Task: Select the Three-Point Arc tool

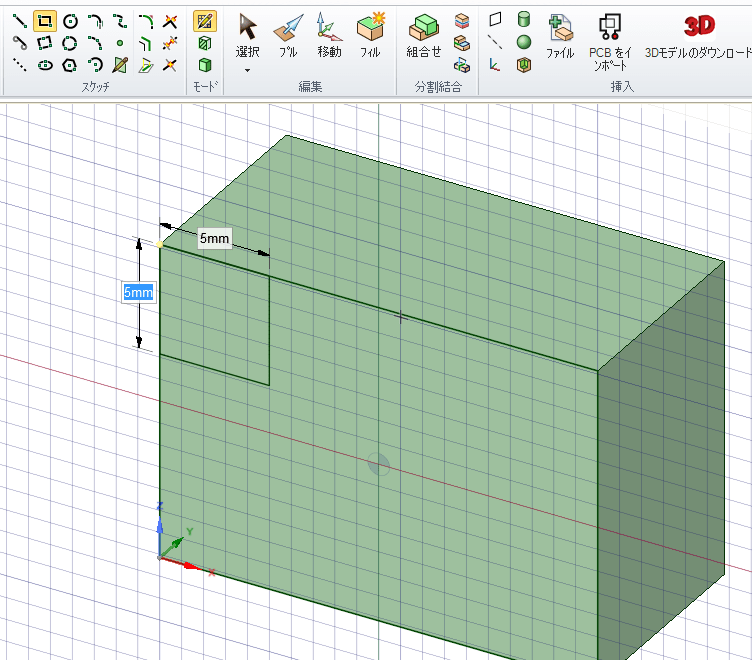Action: click(95, 43)
